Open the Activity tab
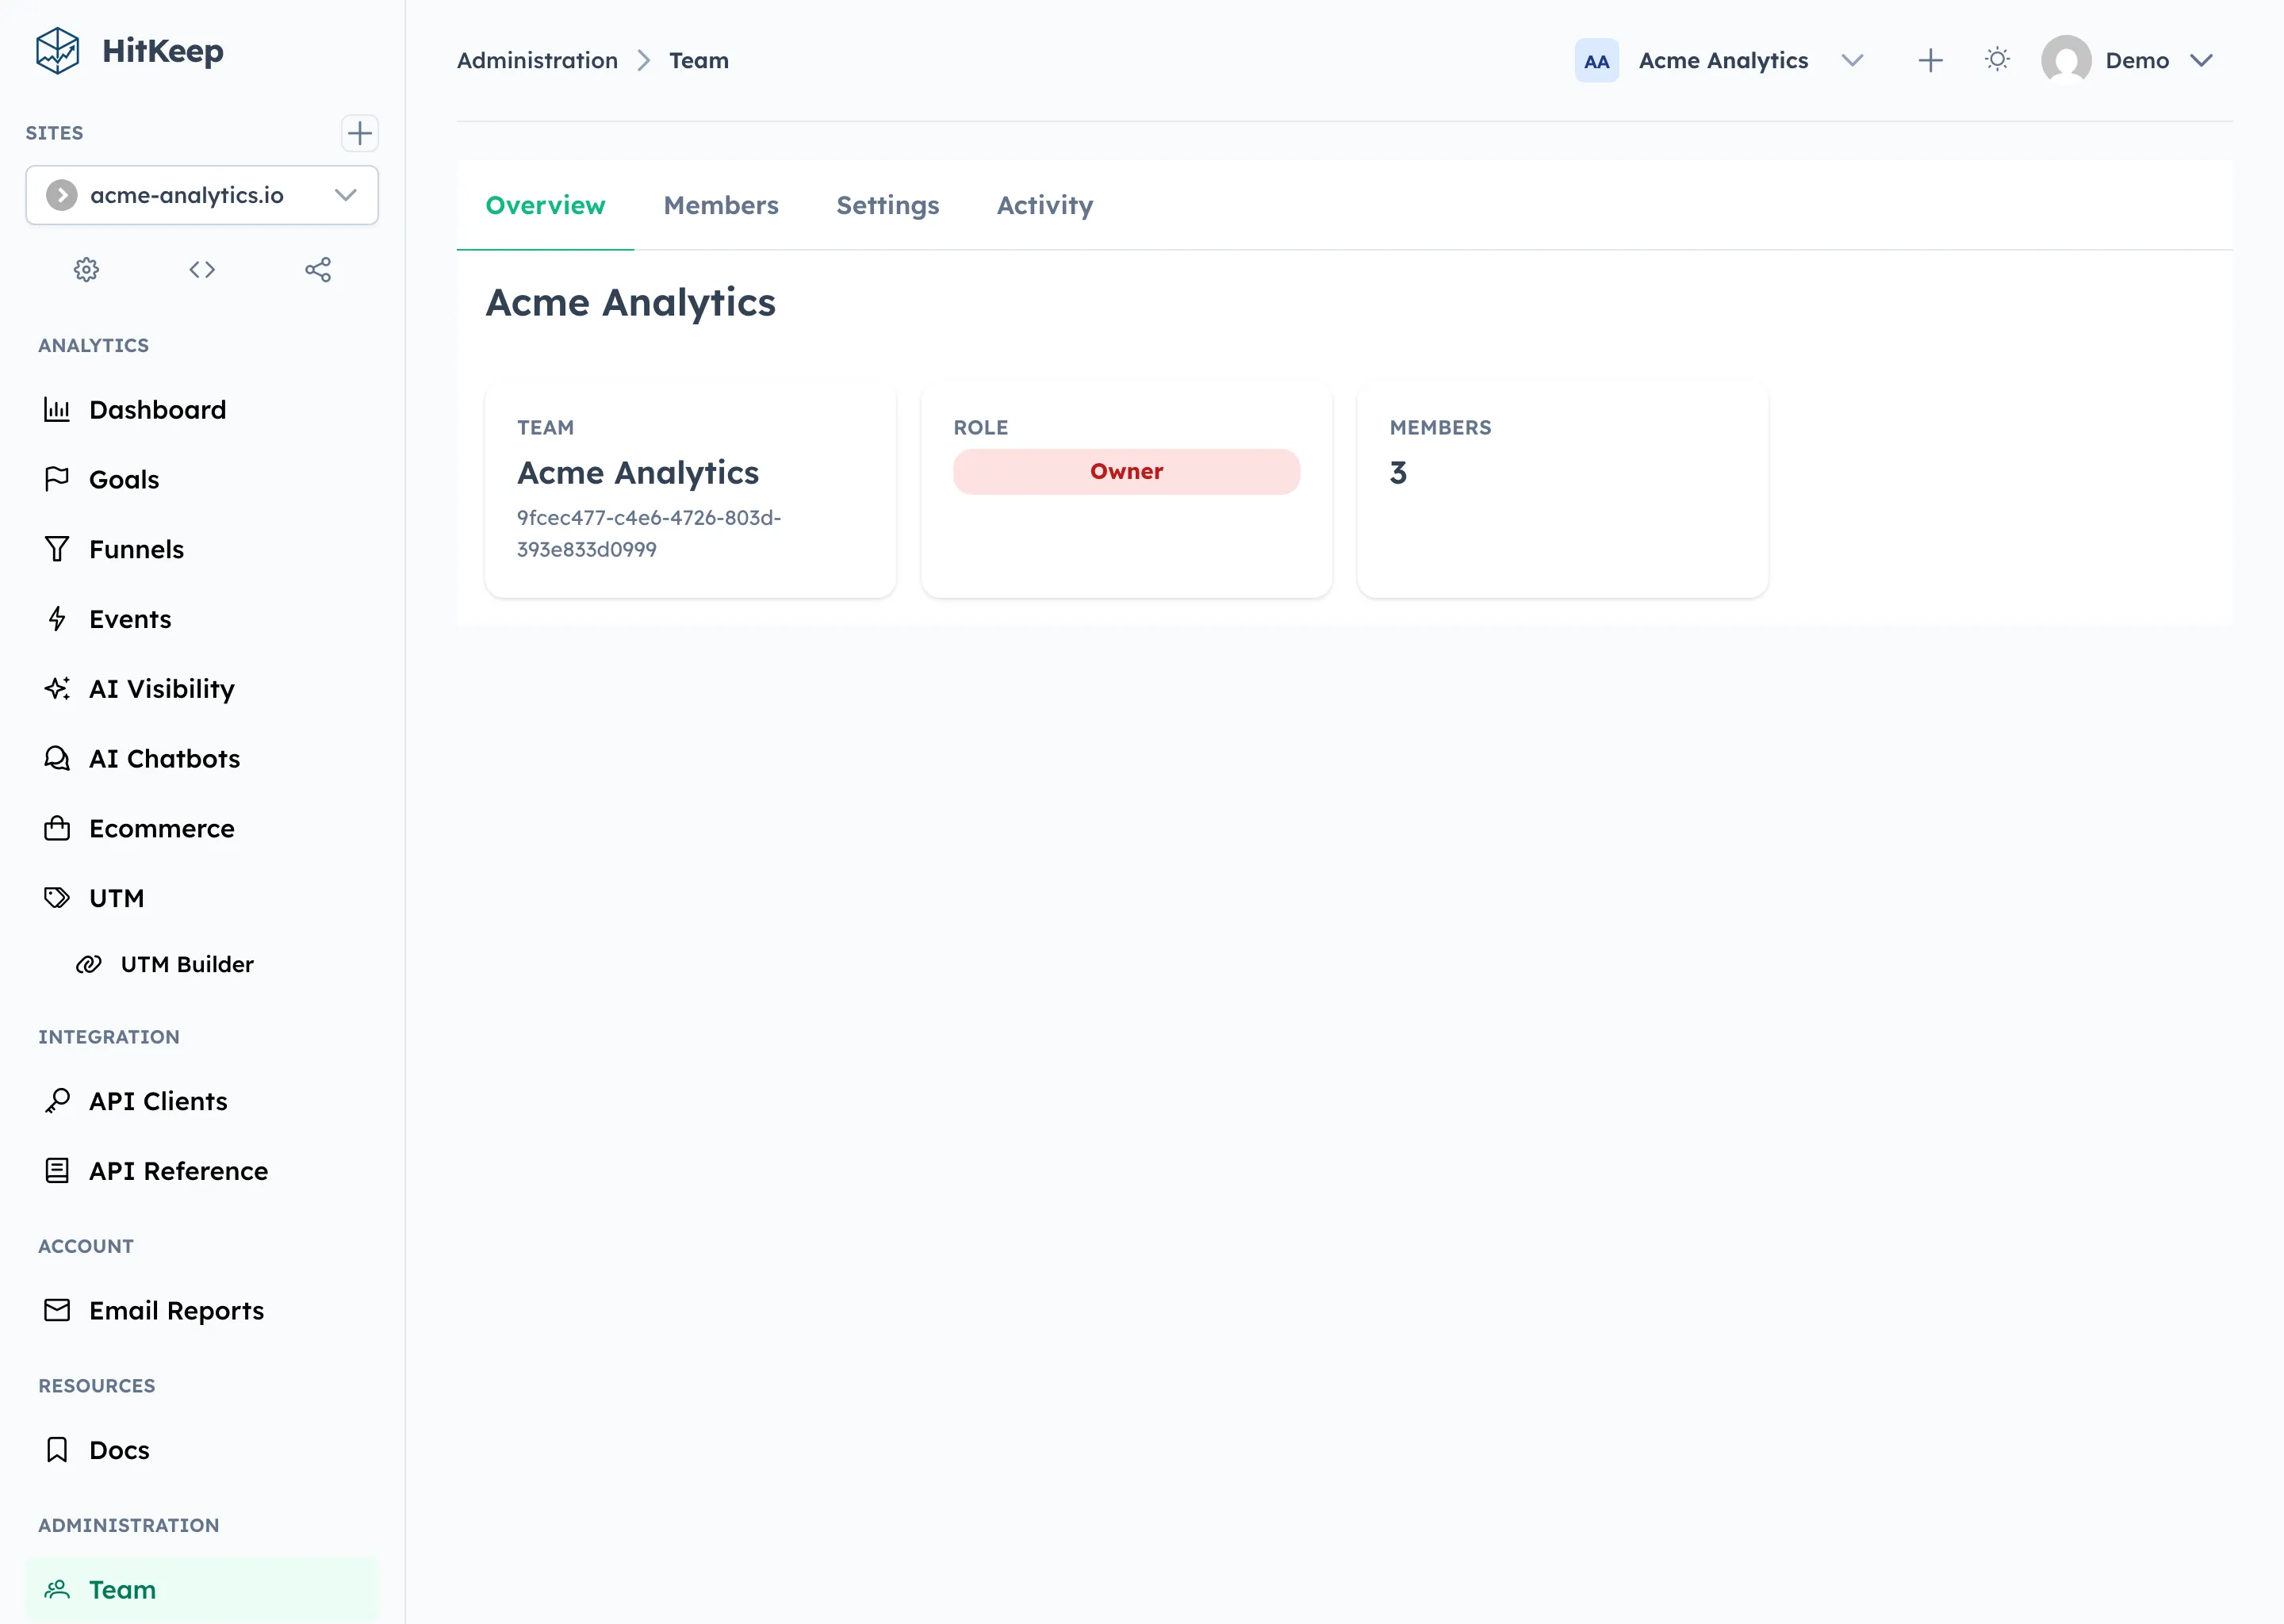This screenshot has height=1624, width=2284. click(x=1044, y=205)
